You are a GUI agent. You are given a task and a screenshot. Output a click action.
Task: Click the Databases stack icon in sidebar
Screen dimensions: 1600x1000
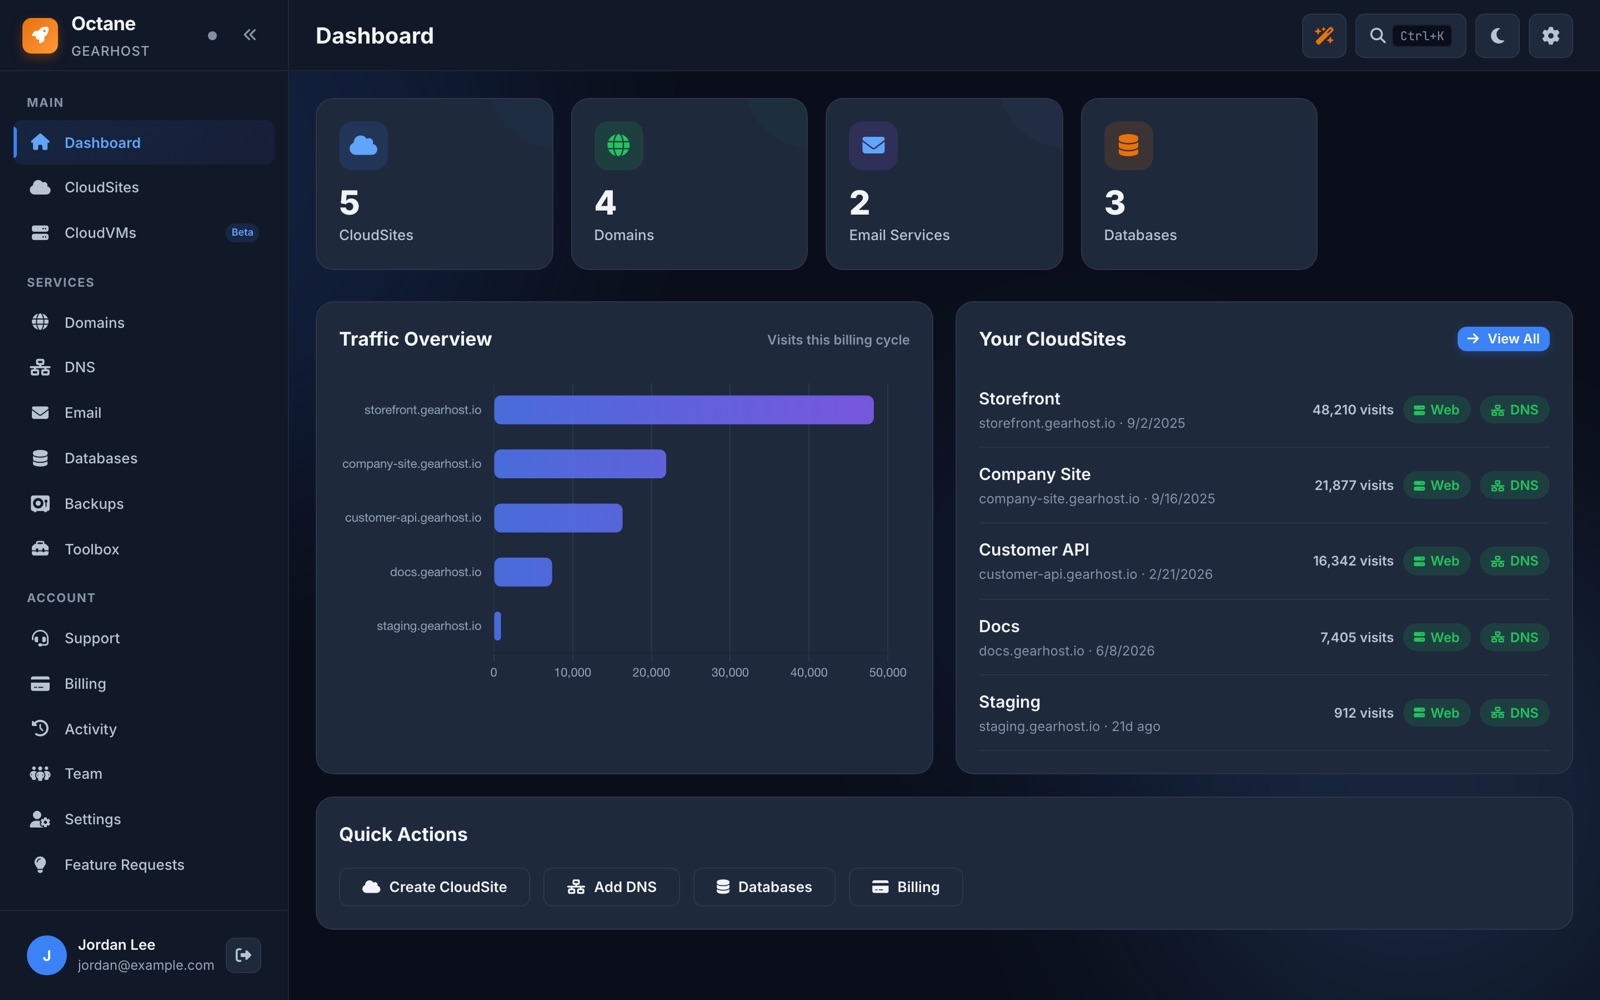pyautogui.click(x=40, y=458)
